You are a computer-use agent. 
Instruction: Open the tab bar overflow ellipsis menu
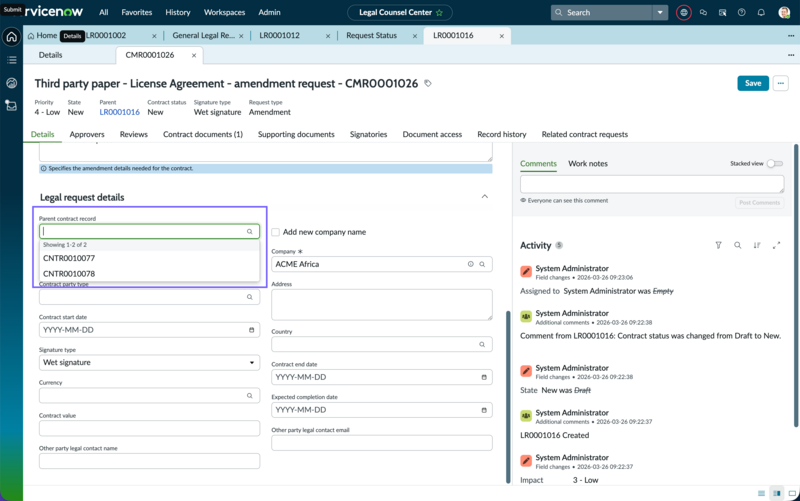791,36
